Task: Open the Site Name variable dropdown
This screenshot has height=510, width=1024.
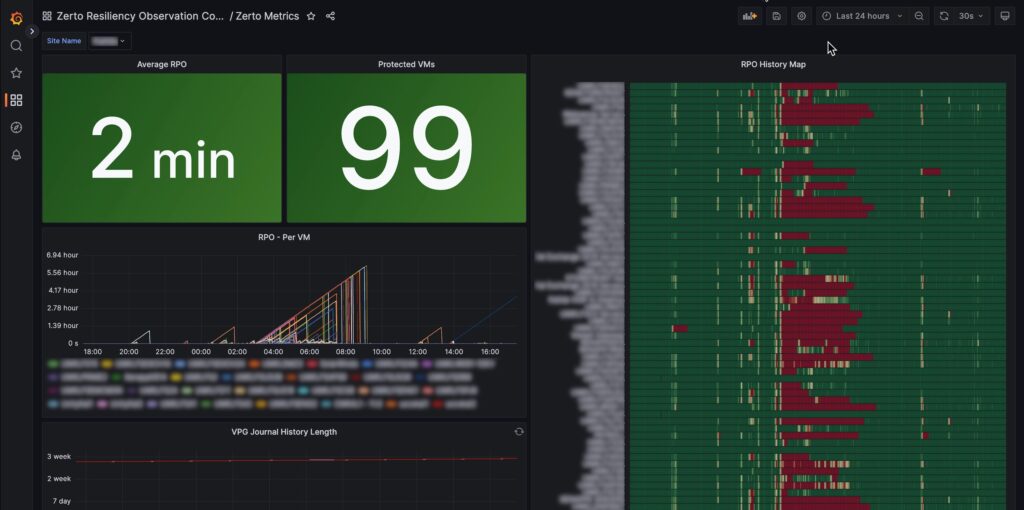Action: coord(108,41)
